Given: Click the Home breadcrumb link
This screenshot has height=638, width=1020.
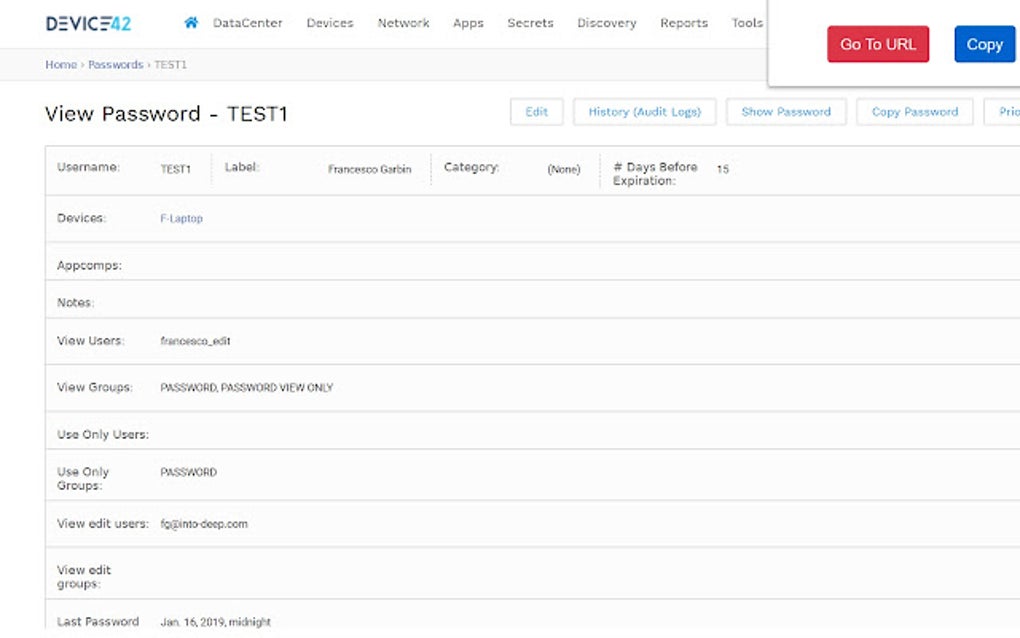Looking at the screenshot, I should click(x=60, y=63).
